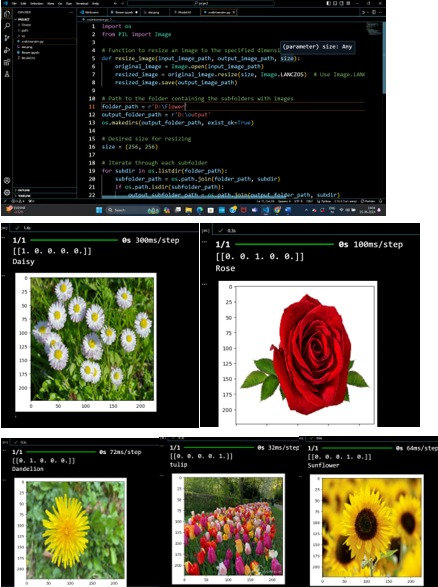Click the notifications bell in status bar
The width and height of the screenshot is (438, 587).
coord(381,201)
